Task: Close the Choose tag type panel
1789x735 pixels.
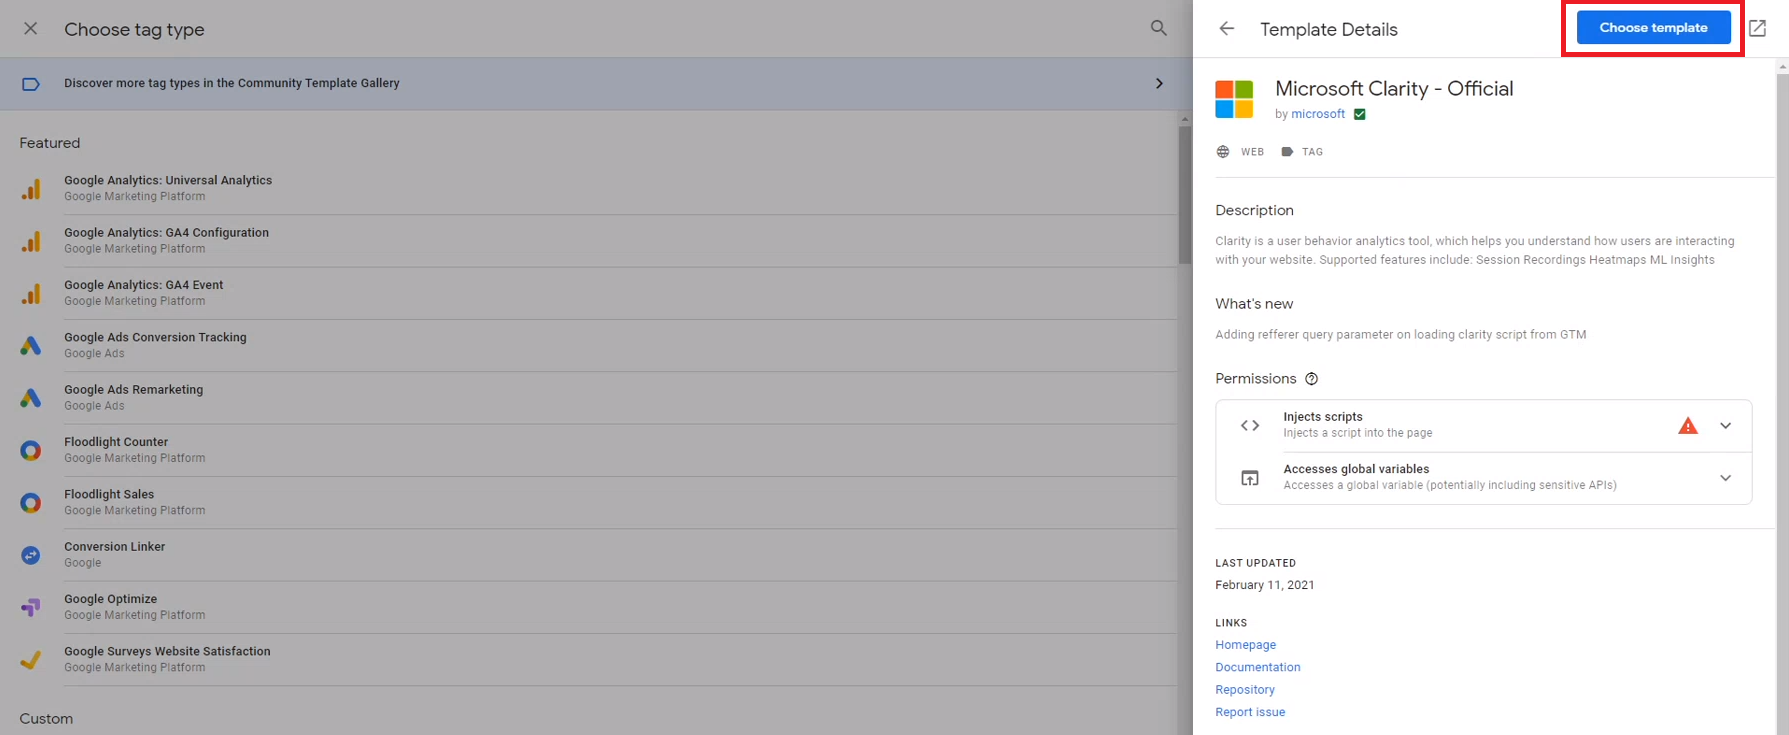Action: (31, 28)
